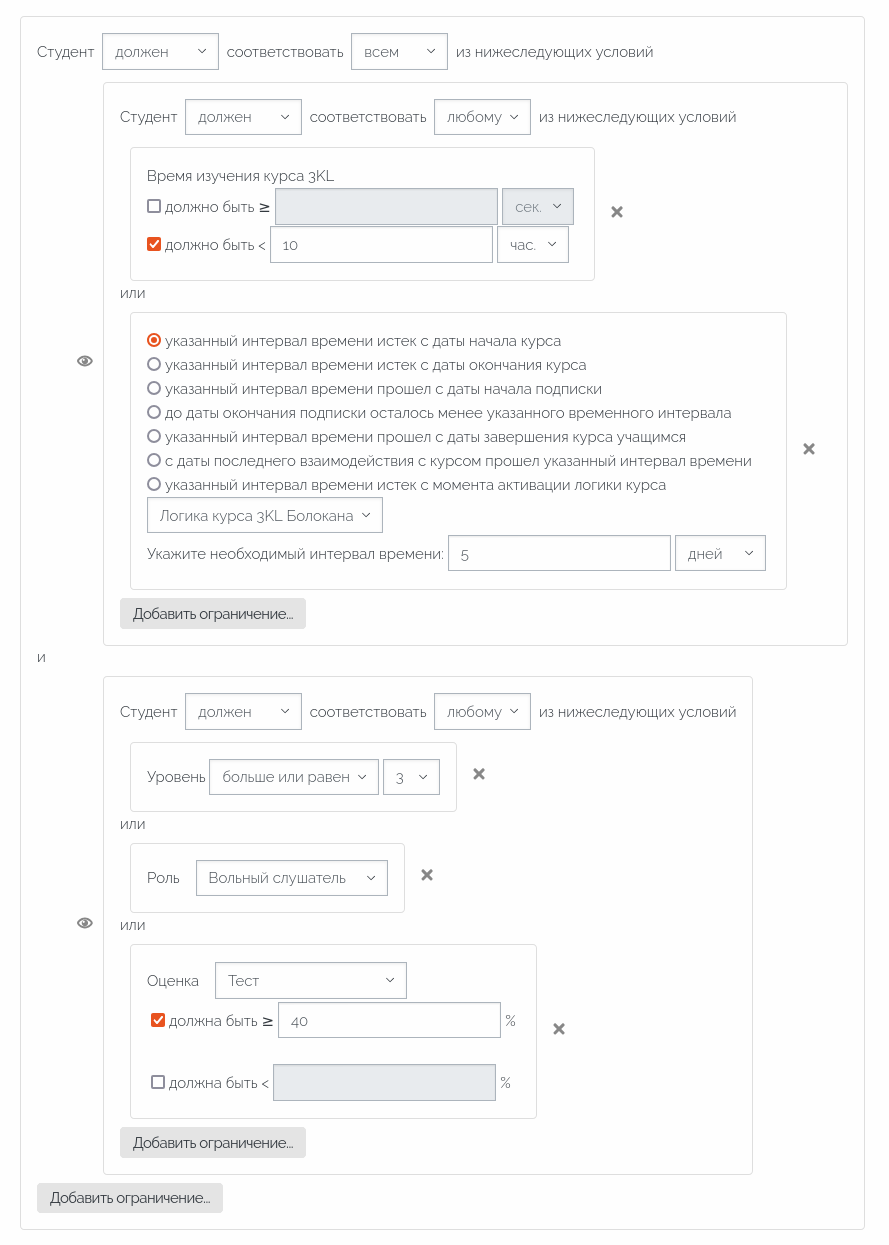Open the top-level 'всем' conditions dropdown
The height and width of the screenshot is (1245, 889).
coord(399,52)
